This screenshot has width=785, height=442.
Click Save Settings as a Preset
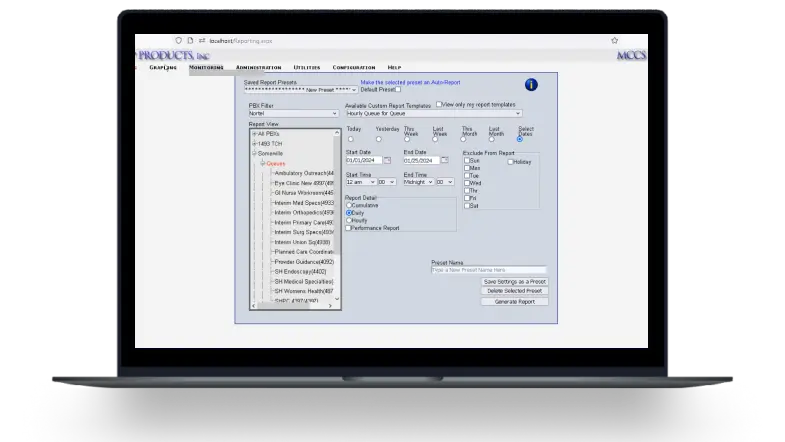[514, 282]
